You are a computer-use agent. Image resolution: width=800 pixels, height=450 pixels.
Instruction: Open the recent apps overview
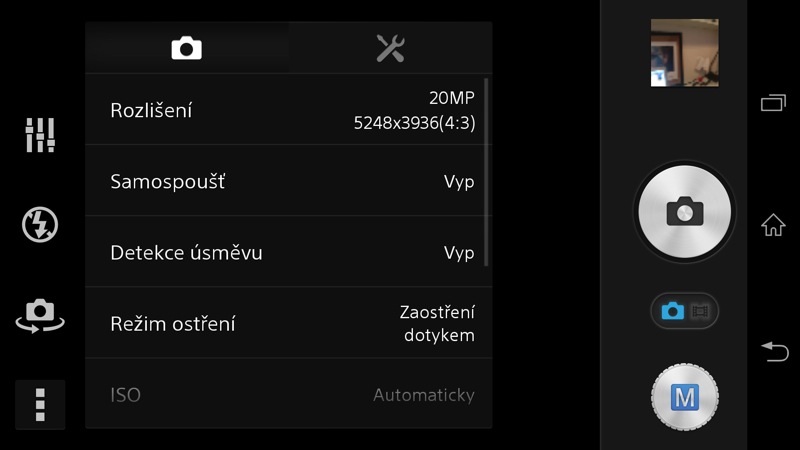click(x=773, y=103)
